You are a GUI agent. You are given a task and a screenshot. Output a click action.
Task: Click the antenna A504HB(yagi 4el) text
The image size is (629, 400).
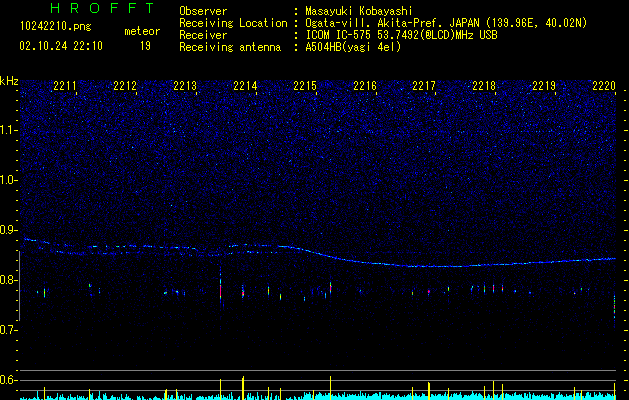pos(353,47)
